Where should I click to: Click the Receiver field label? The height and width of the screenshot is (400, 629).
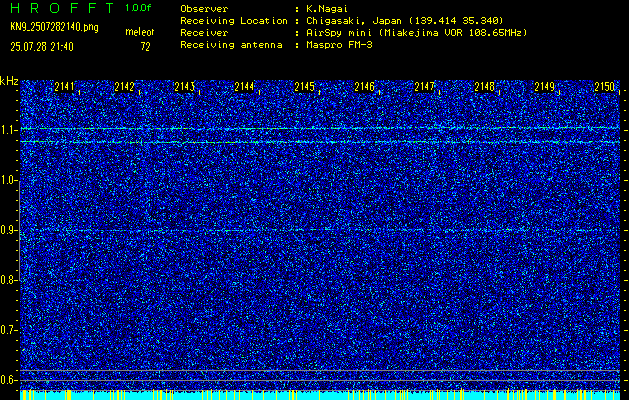(x=204, y=33)
